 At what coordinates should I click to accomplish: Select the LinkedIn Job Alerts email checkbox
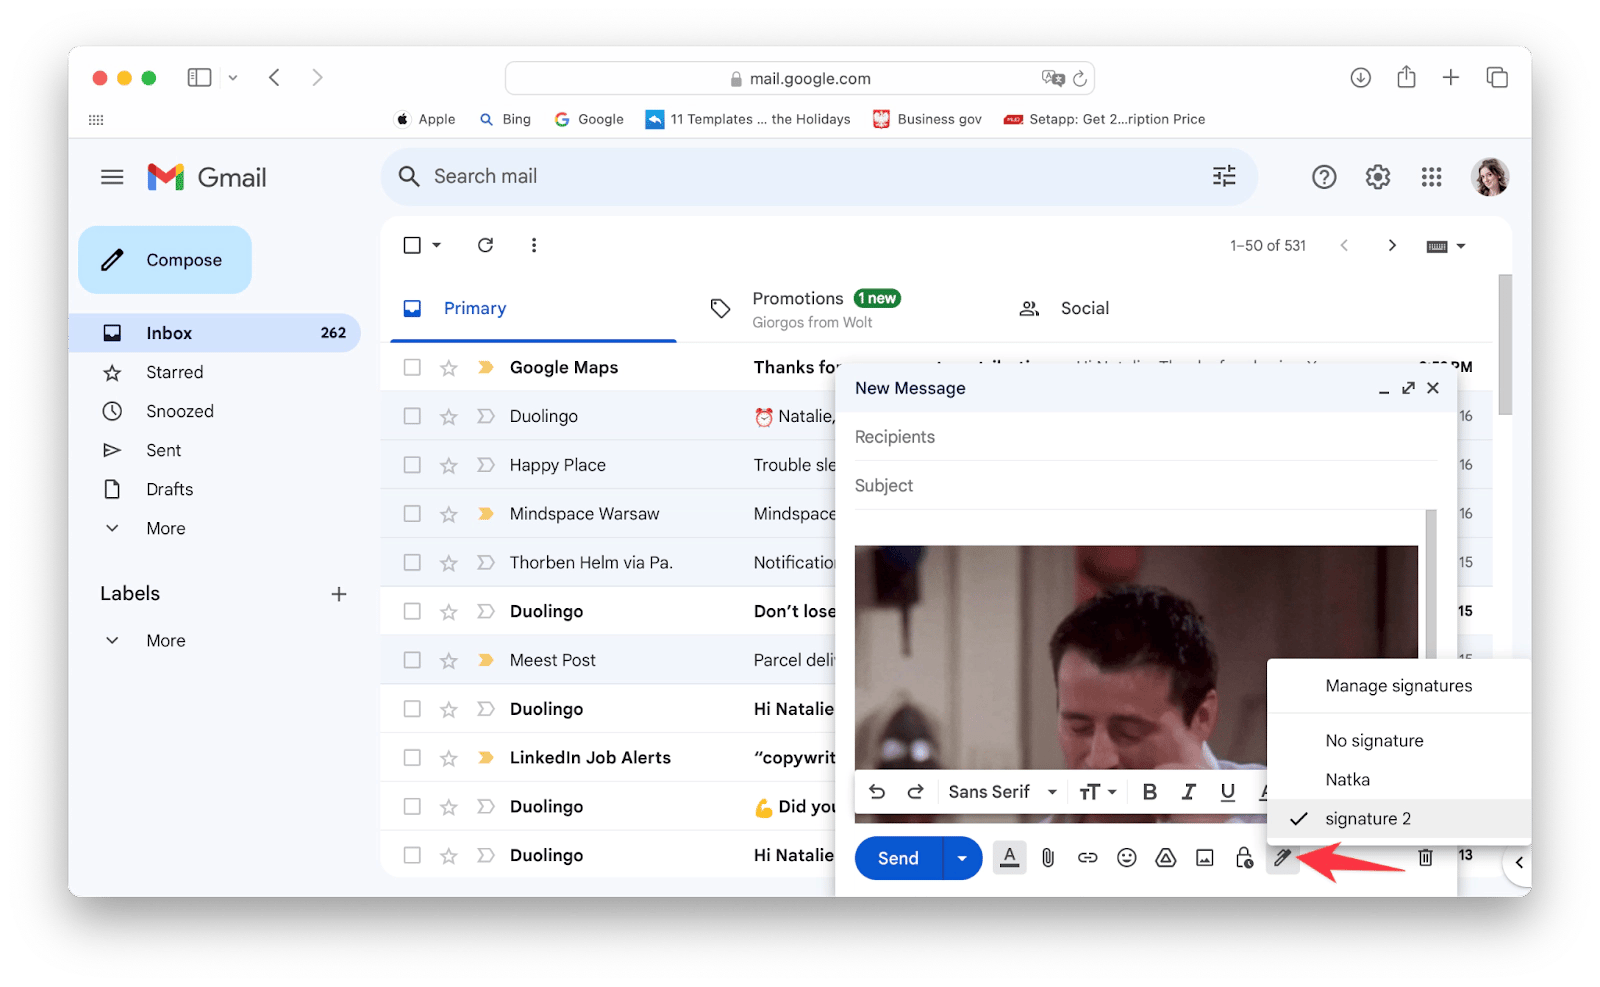(412, 758)
